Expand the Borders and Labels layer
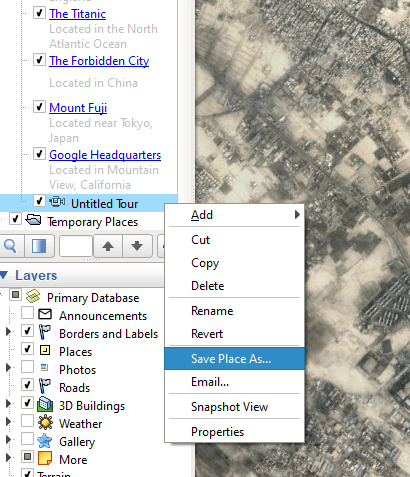Screen dimensions: 410x477 coord(8,332)
